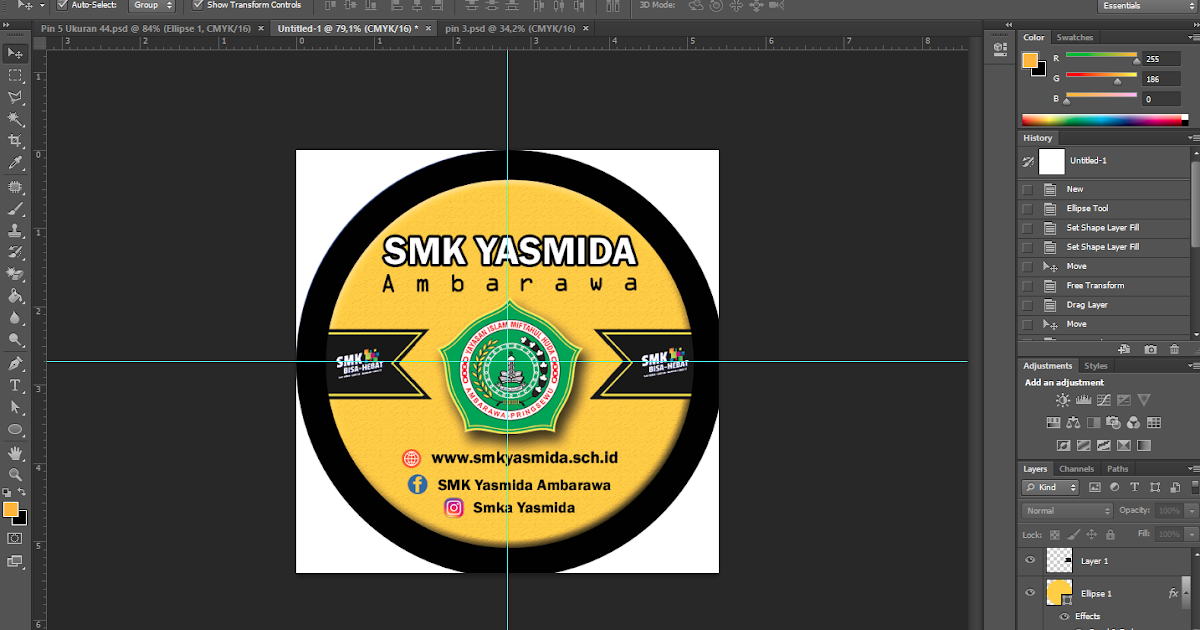Select the Move tool in the toolbox

15,53
